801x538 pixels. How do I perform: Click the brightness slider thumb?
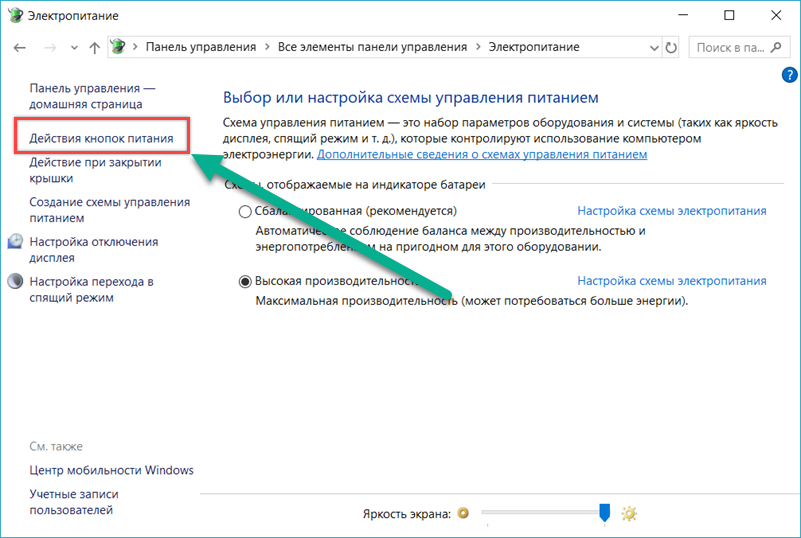[604, 512]
